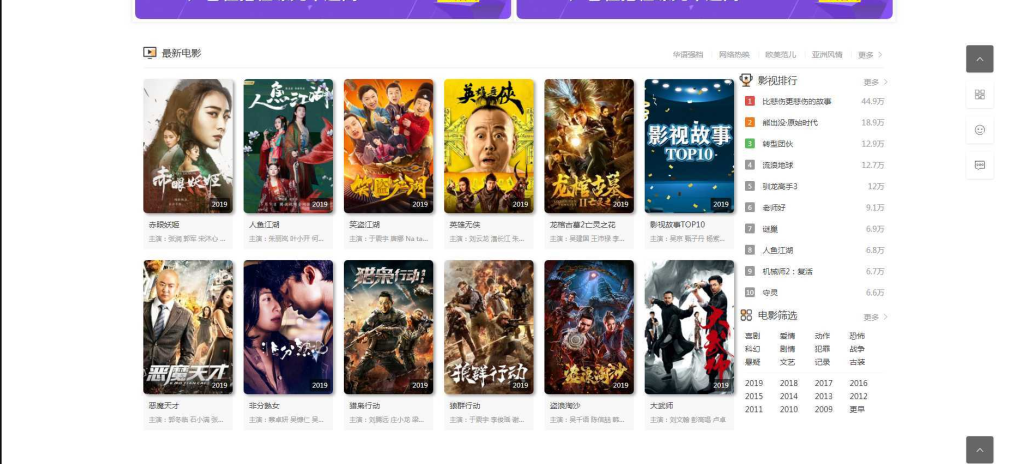Click the 主演 cast line under 笑盗江湖

tap(389, 239)
